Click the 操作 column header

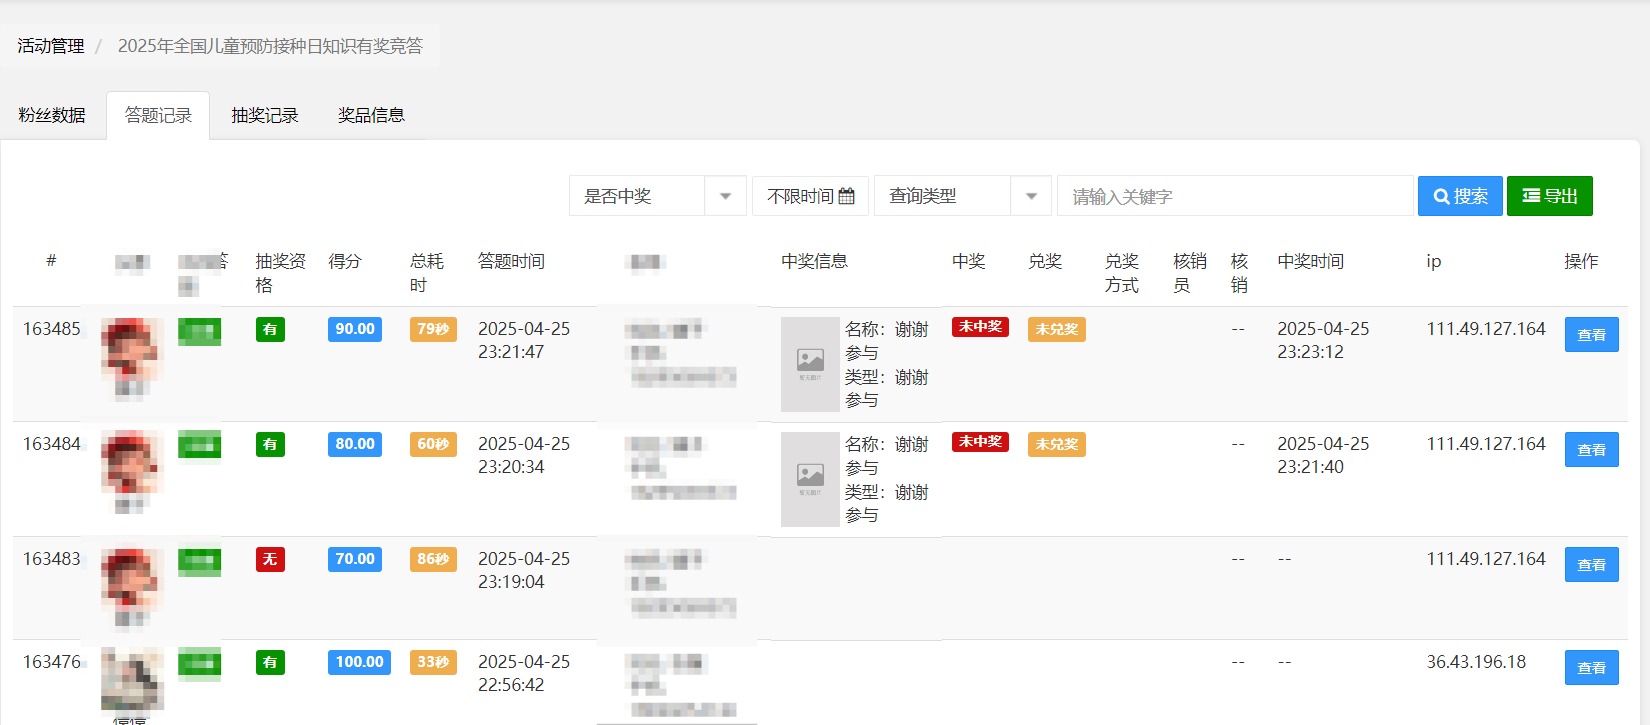[x=1581, y=261]
